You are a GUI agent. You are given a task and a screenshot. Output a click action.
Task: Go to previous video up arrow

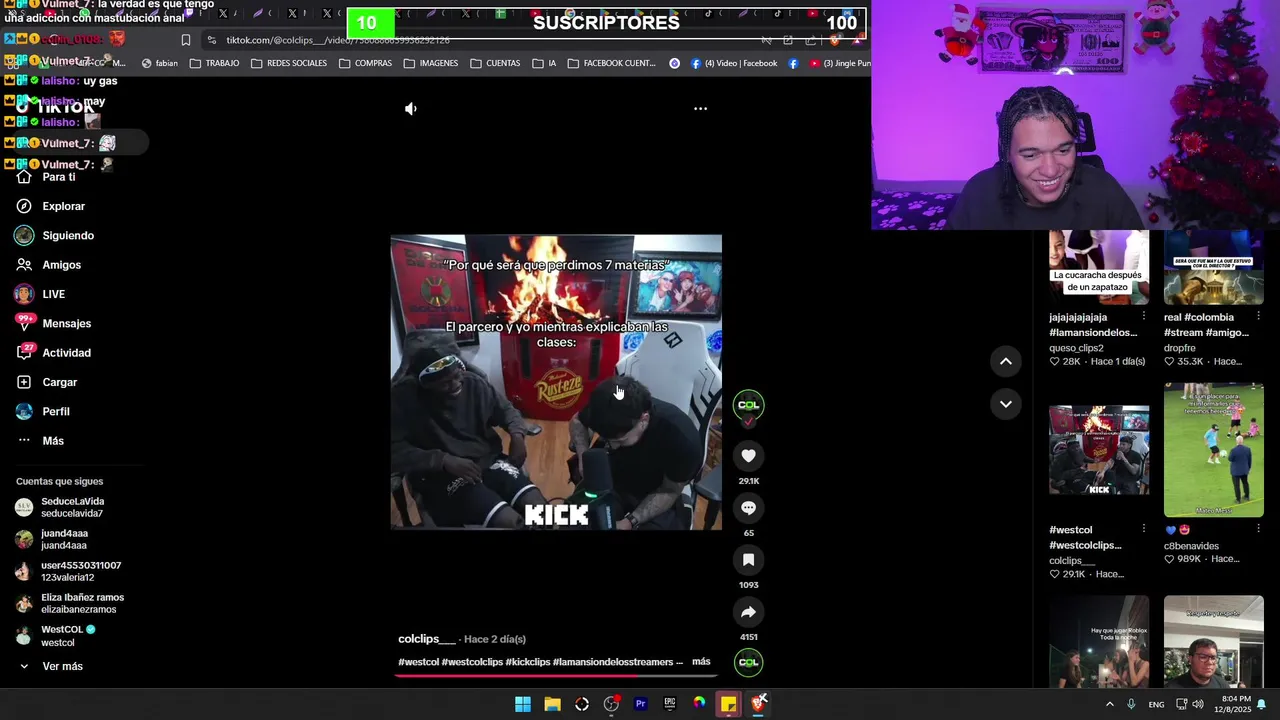coord(1006,361)
